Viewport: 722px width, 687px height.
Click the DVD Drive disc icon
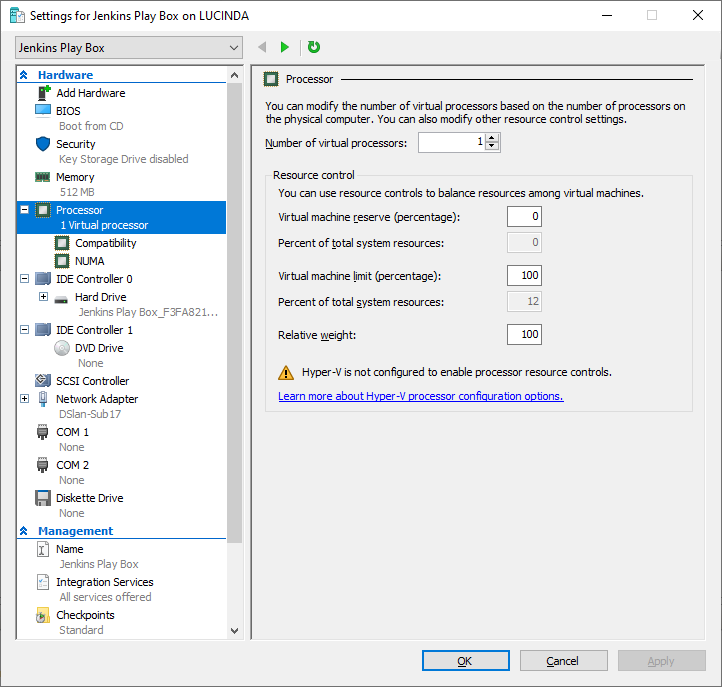62,348
